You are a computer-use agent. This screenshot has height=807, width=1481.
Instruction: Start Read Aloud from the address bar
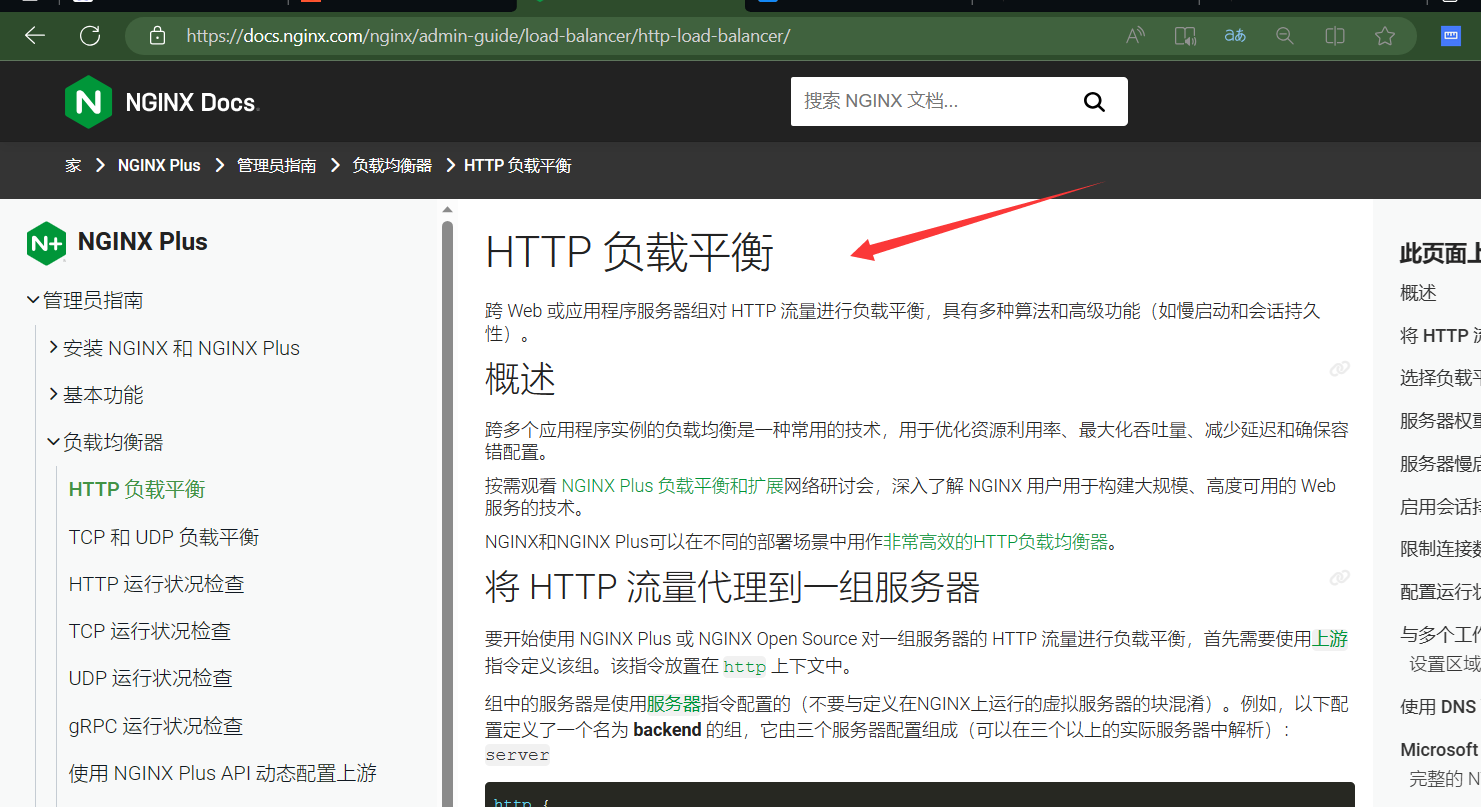[1135, 36]
